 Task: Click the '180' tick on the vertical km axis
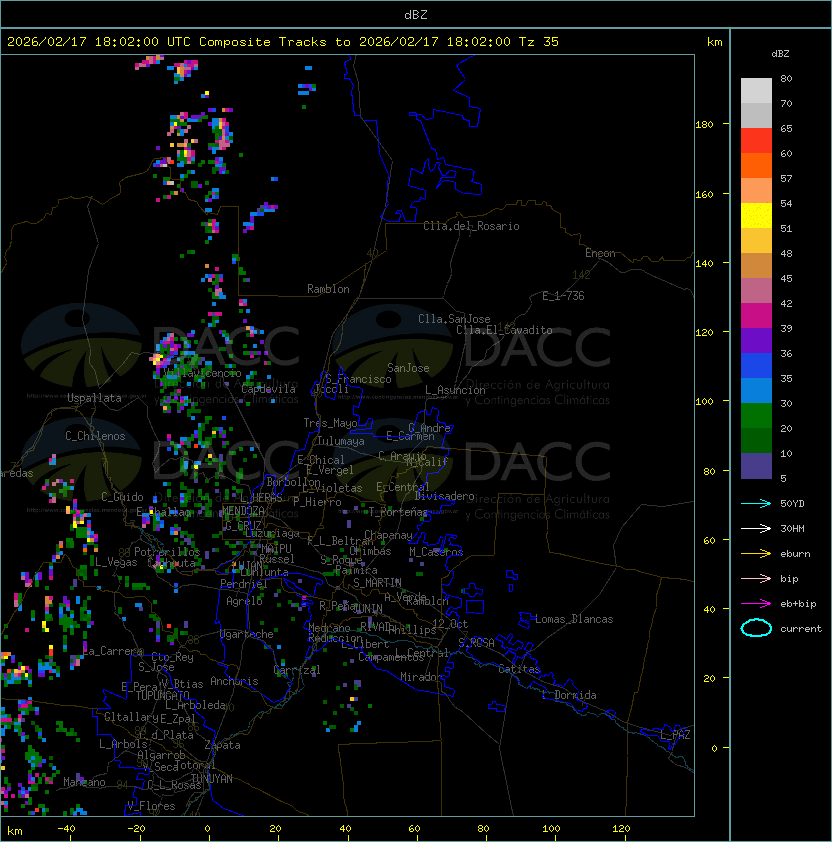coord(704,125)
